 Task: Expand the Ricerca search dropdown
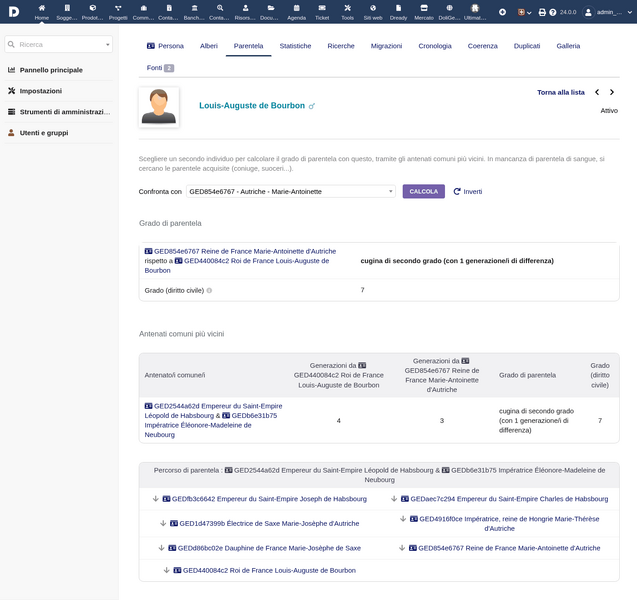(108, 44)
